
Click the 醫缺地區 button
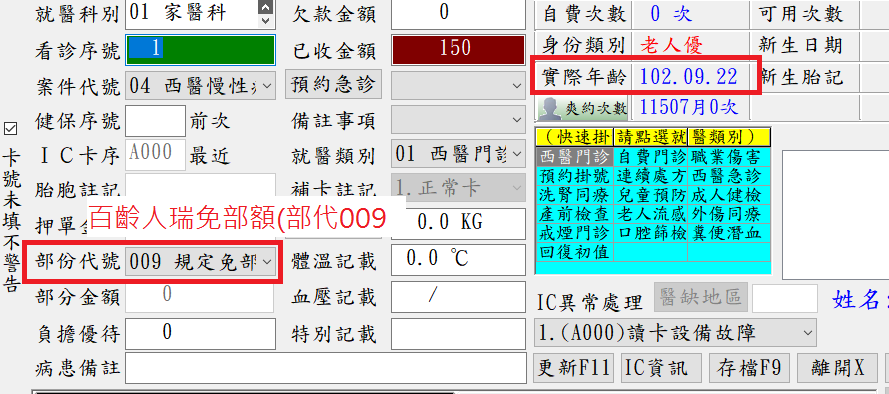tap(701, 297)
